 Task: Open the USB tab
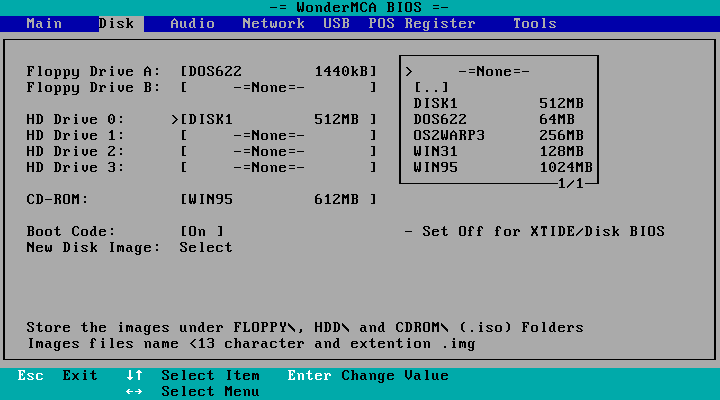pos(337,23)
